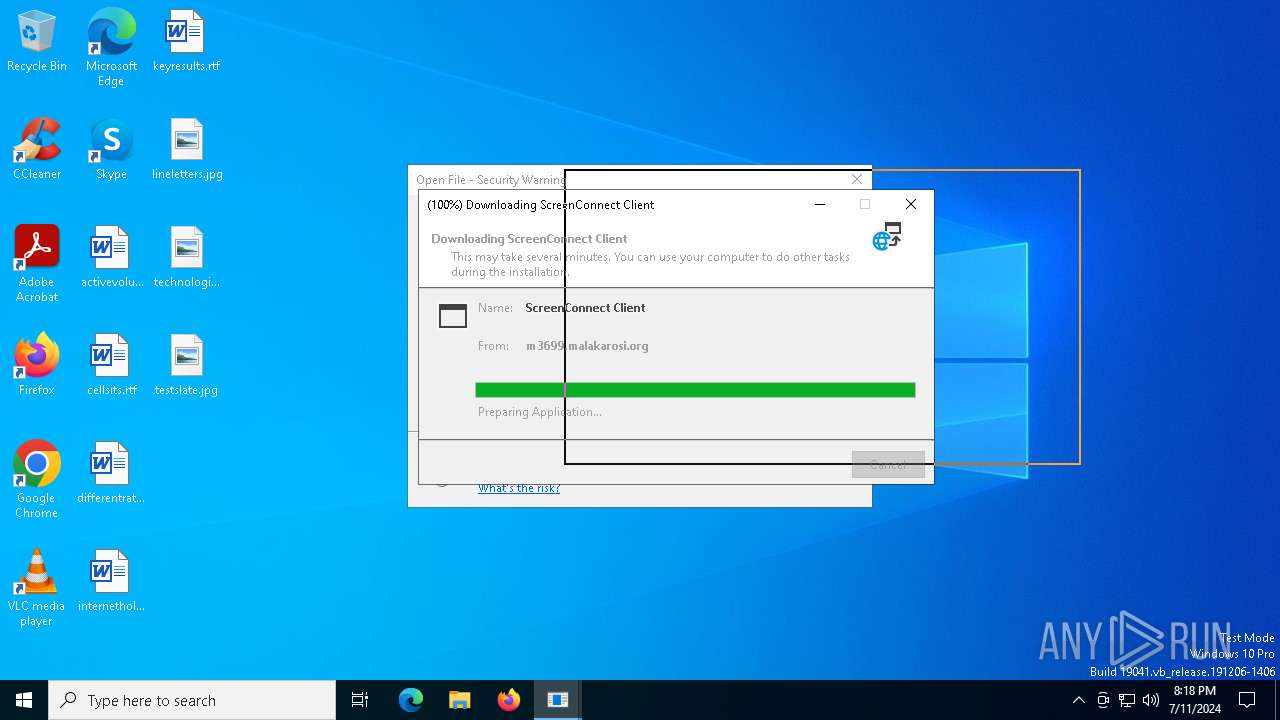Image resolution: width=1280 pixels, height=720 pixels.
Task: Click the download globe icon in dialog header
Action: click(x=887, y=236)
